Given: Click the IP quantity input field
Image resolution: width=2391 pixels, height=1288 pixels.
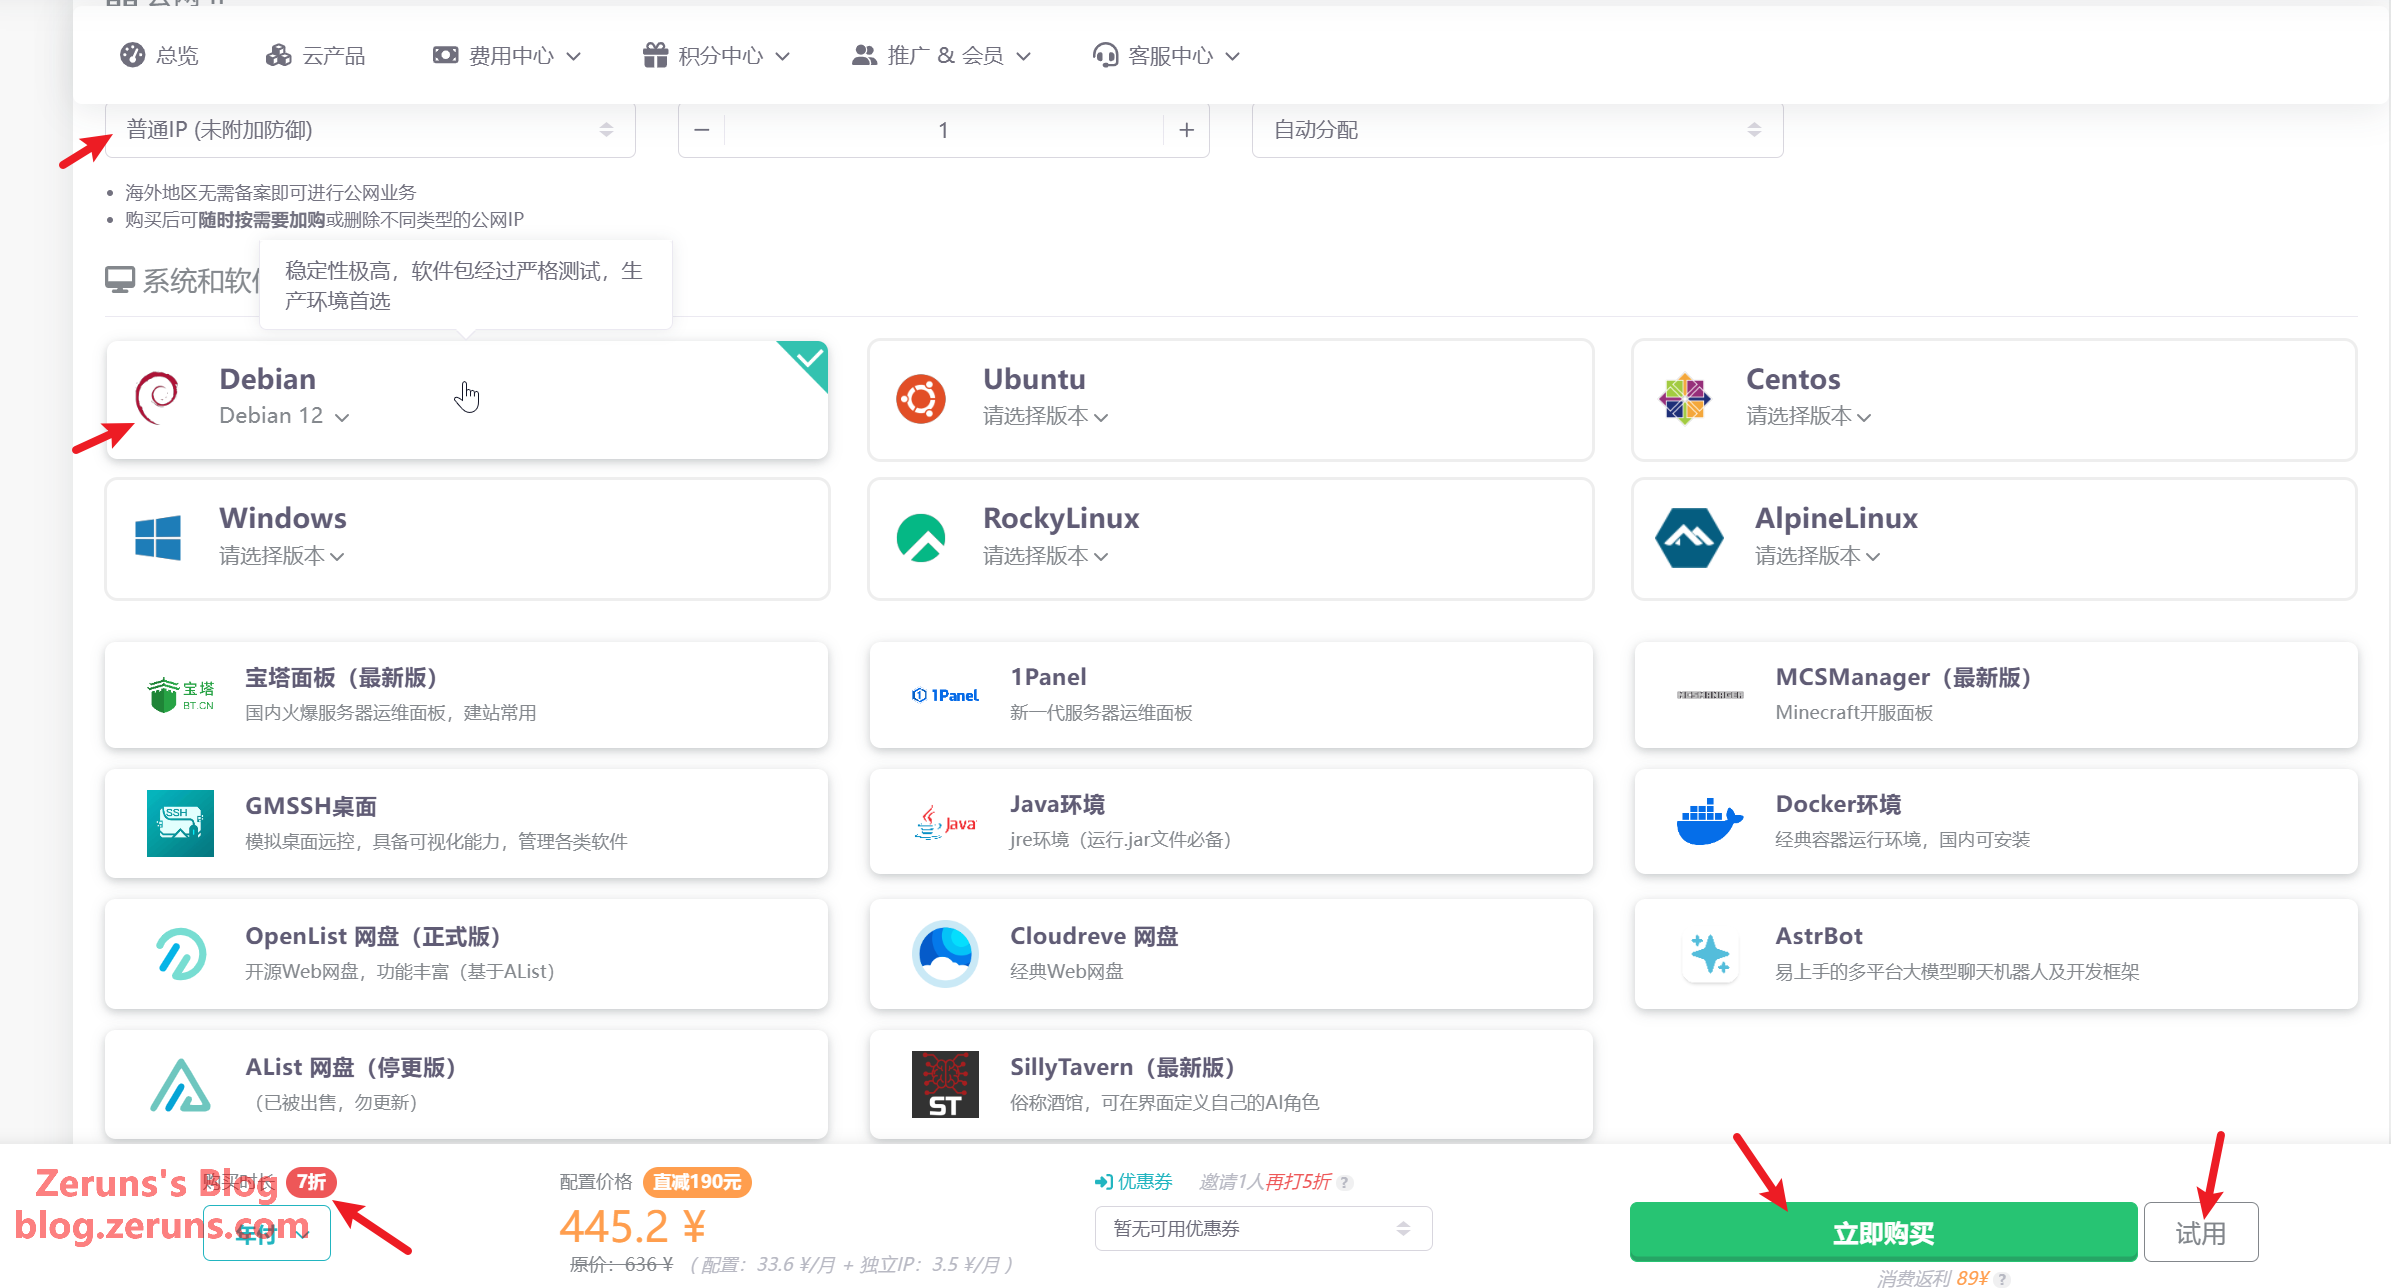Looking at the screenshot, I should click(x=942, y=130).
